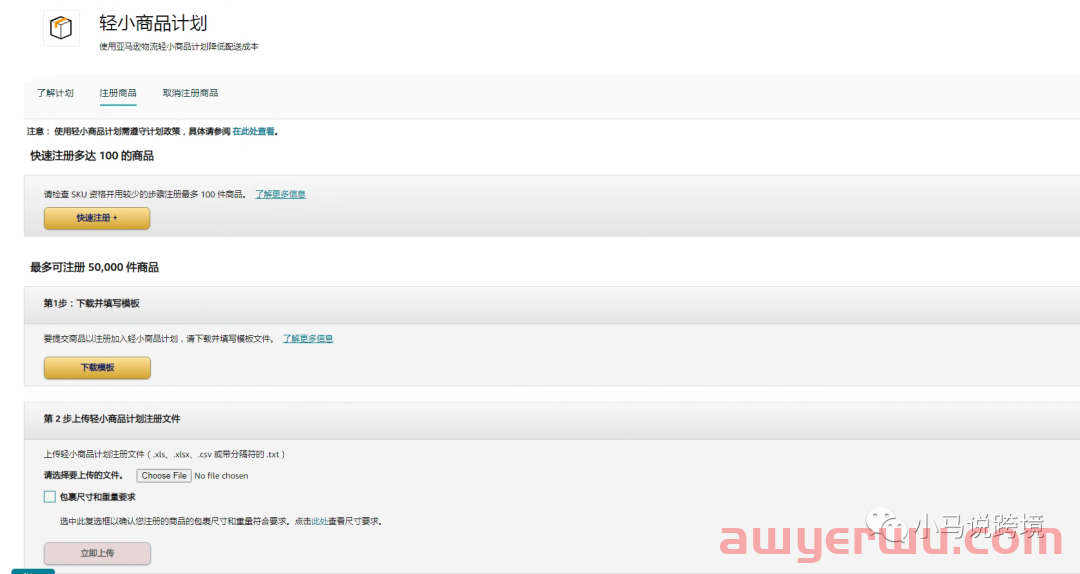1080x574 pixels.
Task: Click the 快速注册多达 100 的商品 heading
Action: pos(92,156)
